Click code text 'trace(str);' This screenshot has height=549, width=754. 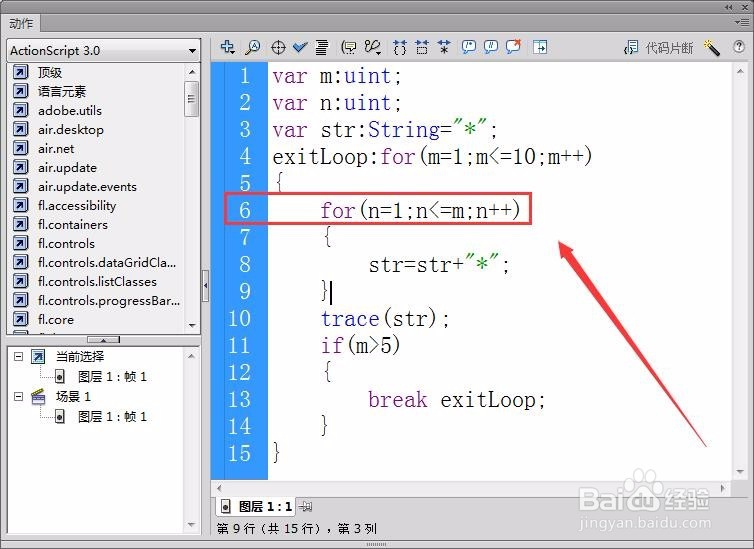385,319
